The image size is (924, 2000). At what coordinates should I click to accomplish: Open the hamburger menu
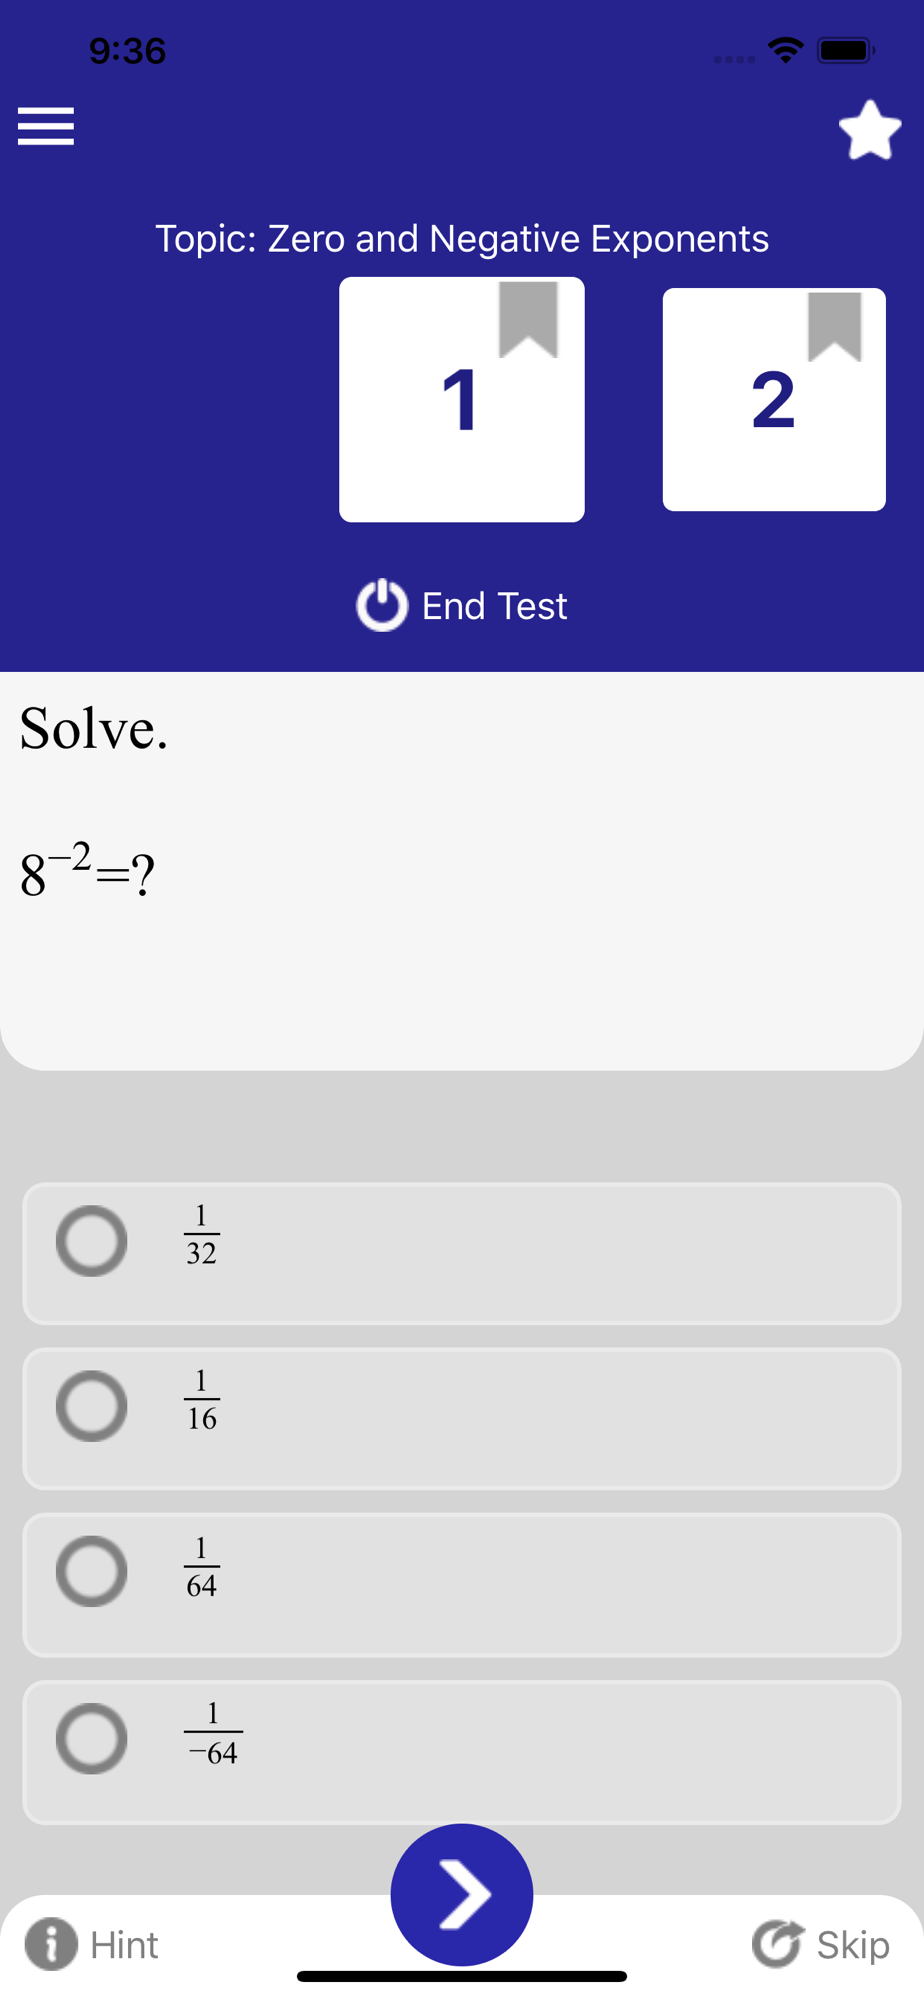[x=46, y=126]
